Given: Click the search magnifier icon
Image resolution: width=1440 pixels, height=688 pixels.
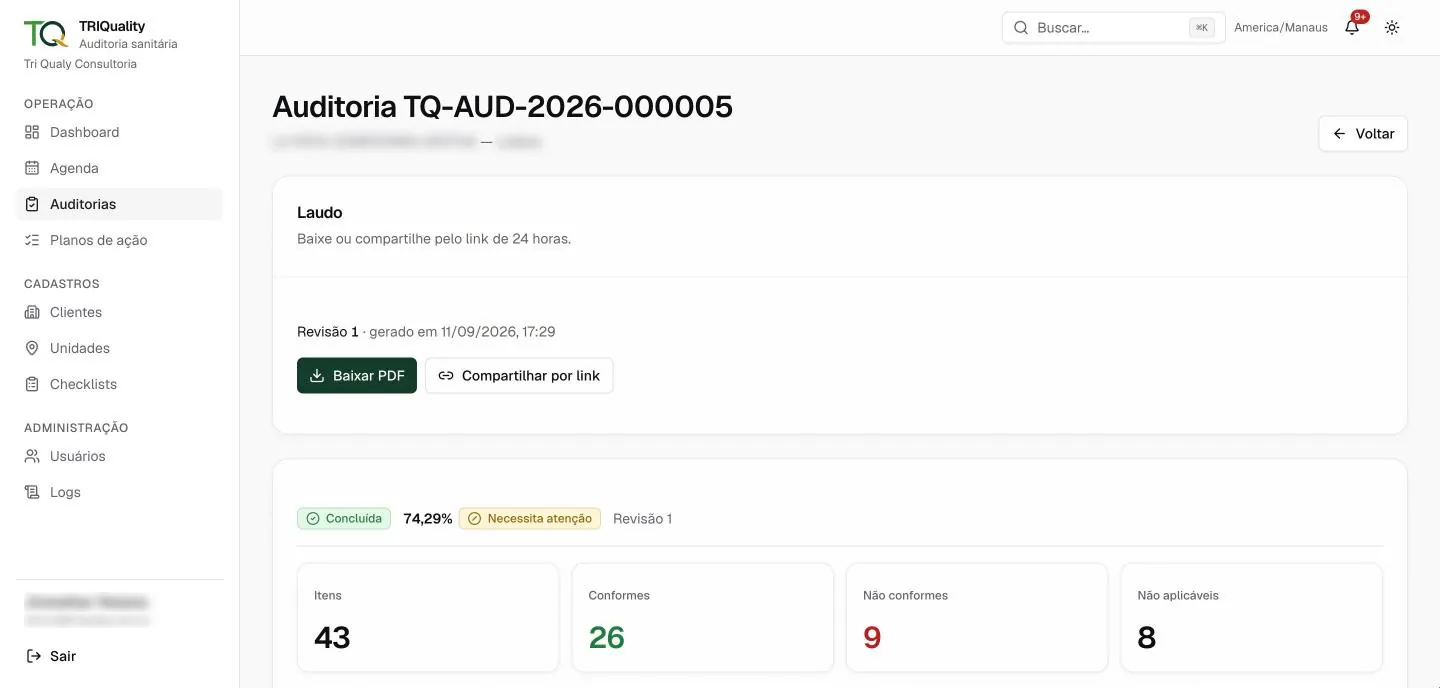Looking at the screenshot, I should [x=1021, y=28].
